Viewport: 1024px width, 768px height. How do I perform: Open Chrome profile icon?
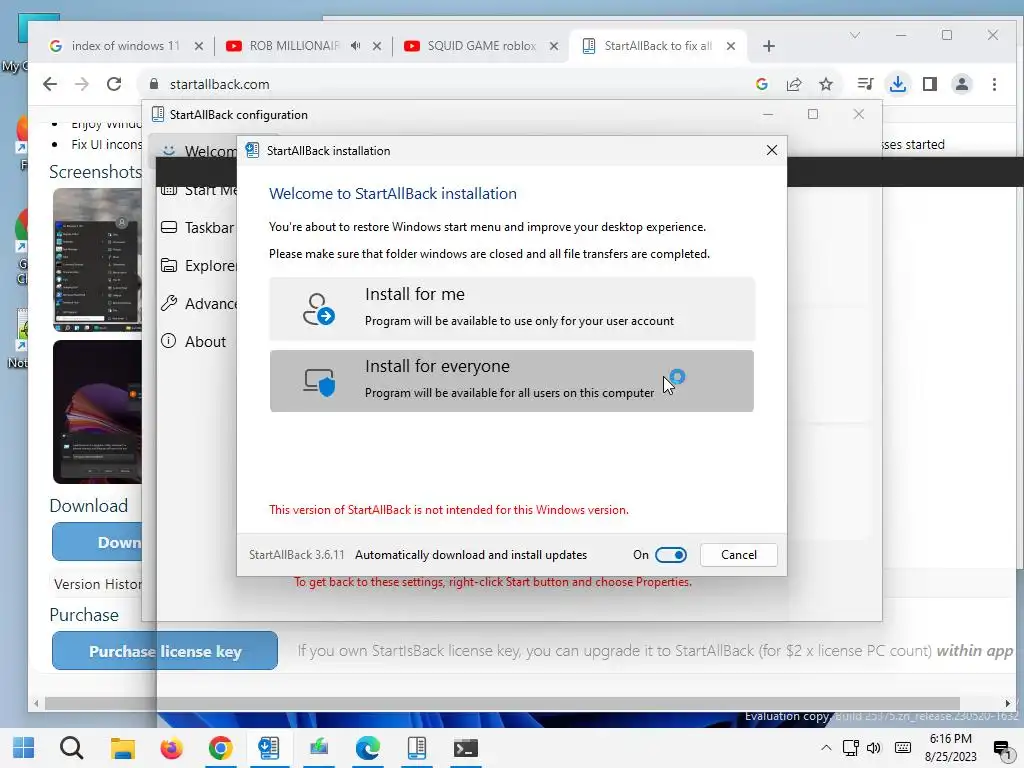tap(962, 84)
